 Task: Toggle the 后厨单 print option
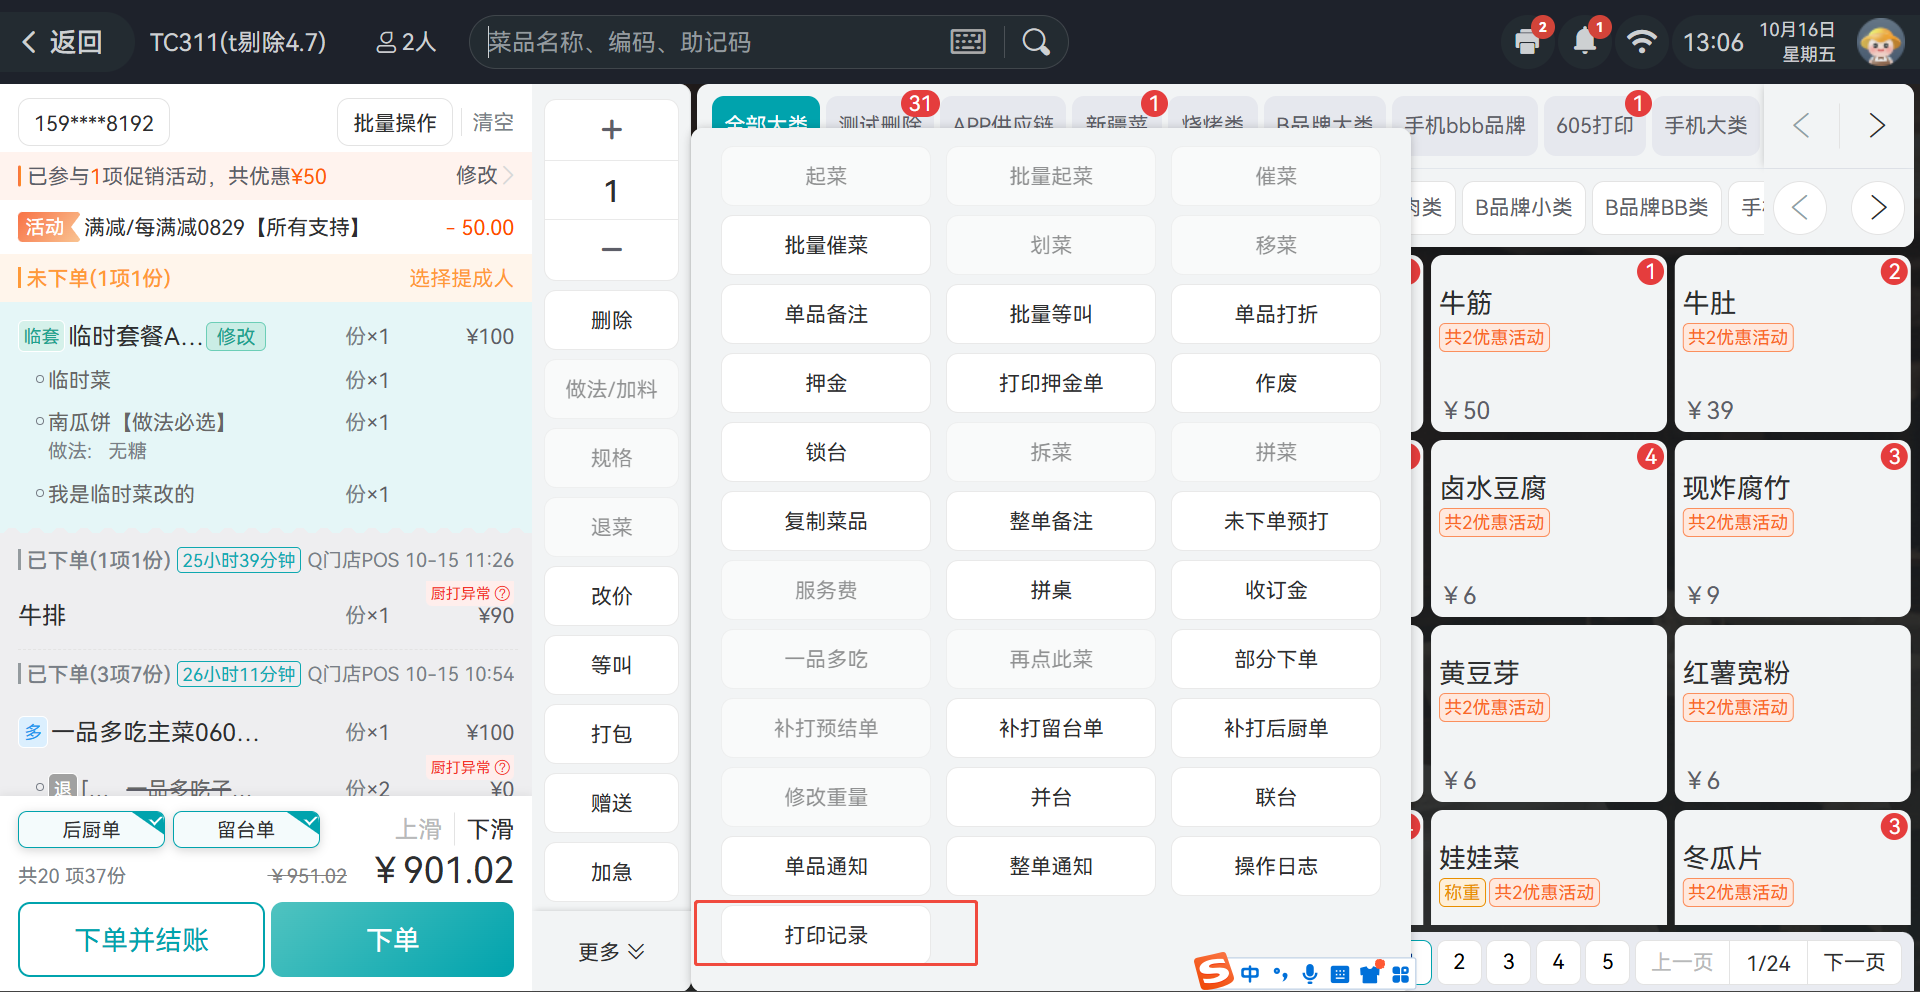91,829
